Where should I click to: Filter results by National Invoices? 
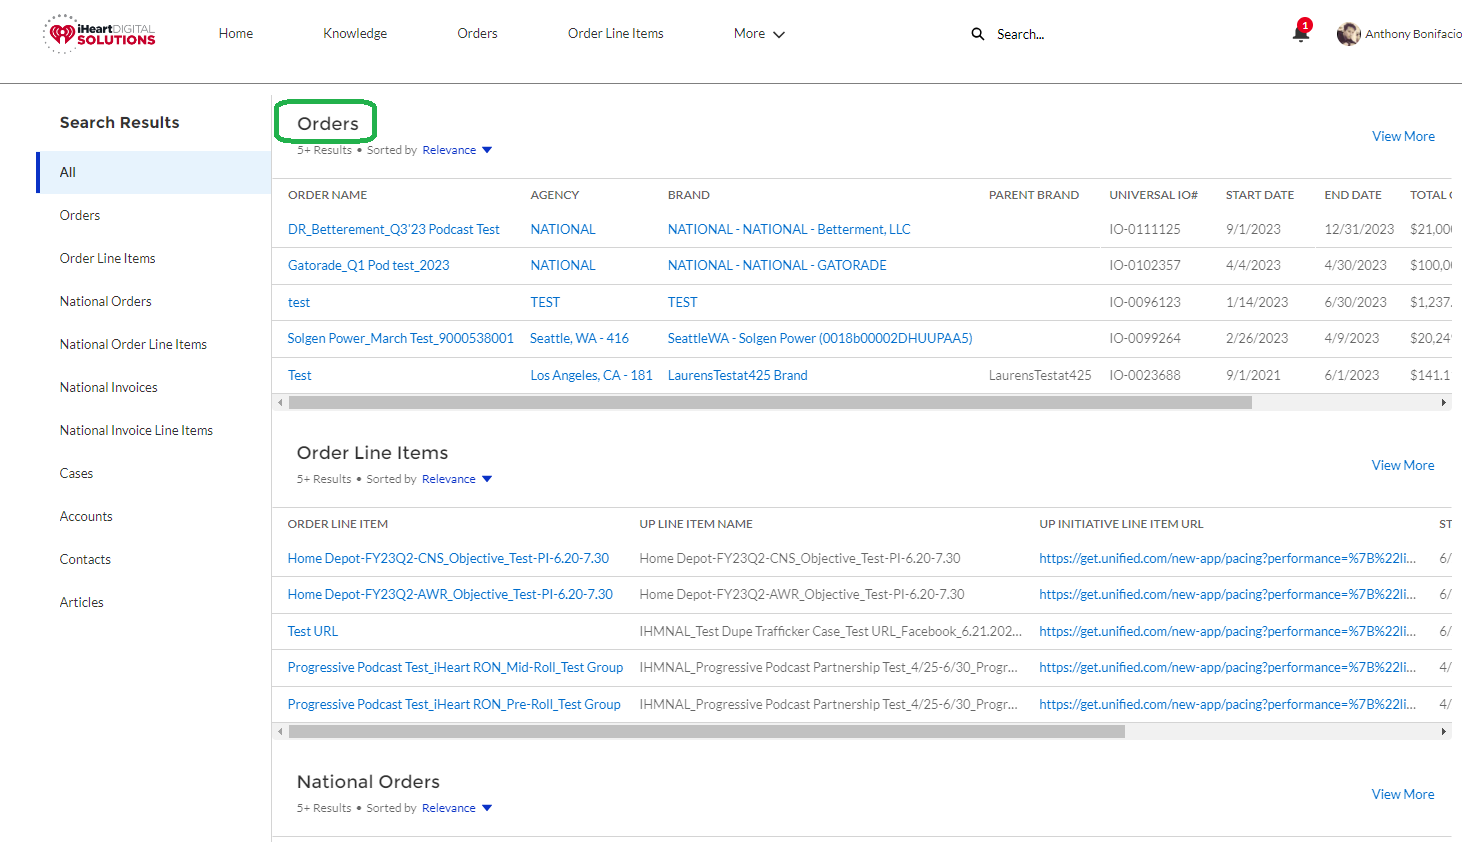[x=108, y=387]
